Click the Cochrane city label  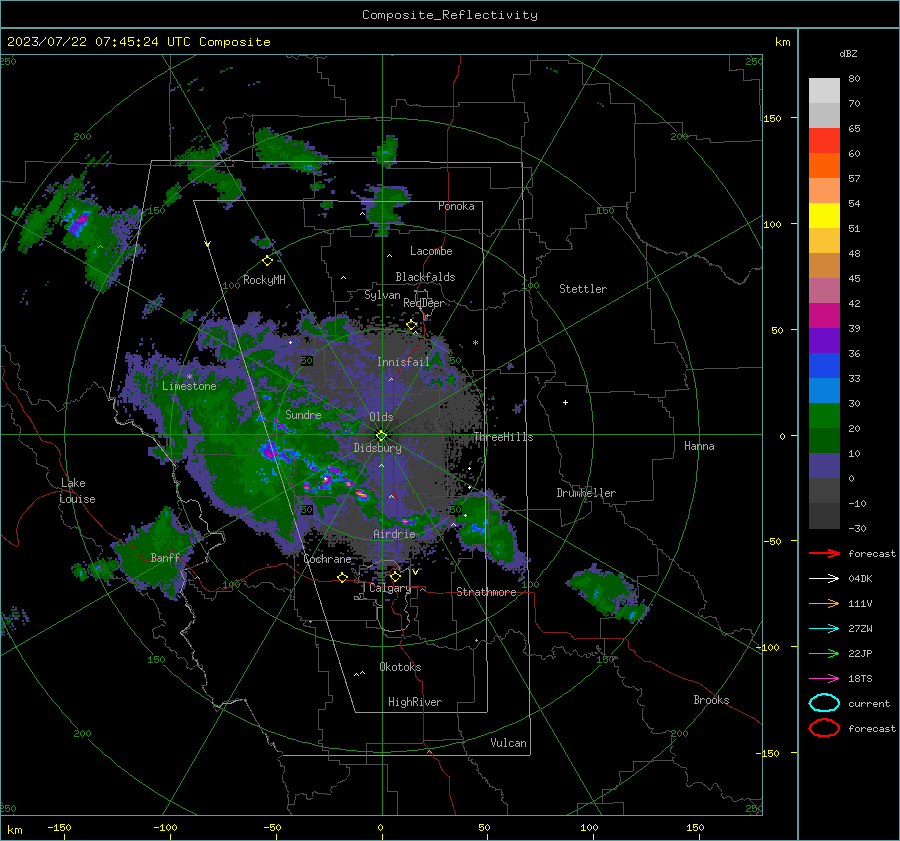327,559
